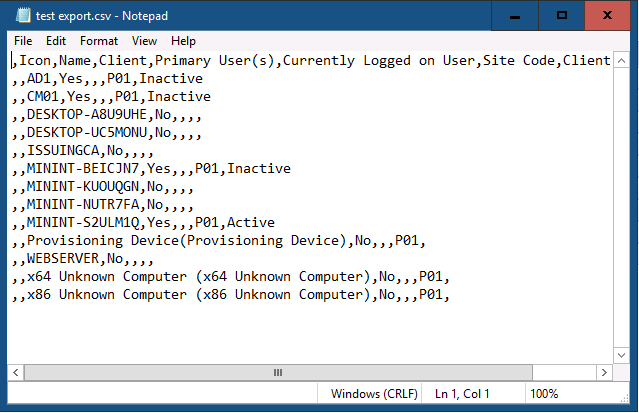This screenshot has height=413, width=639.
Task: Click the title text test export.csv - Notepad
Action: 102,16
